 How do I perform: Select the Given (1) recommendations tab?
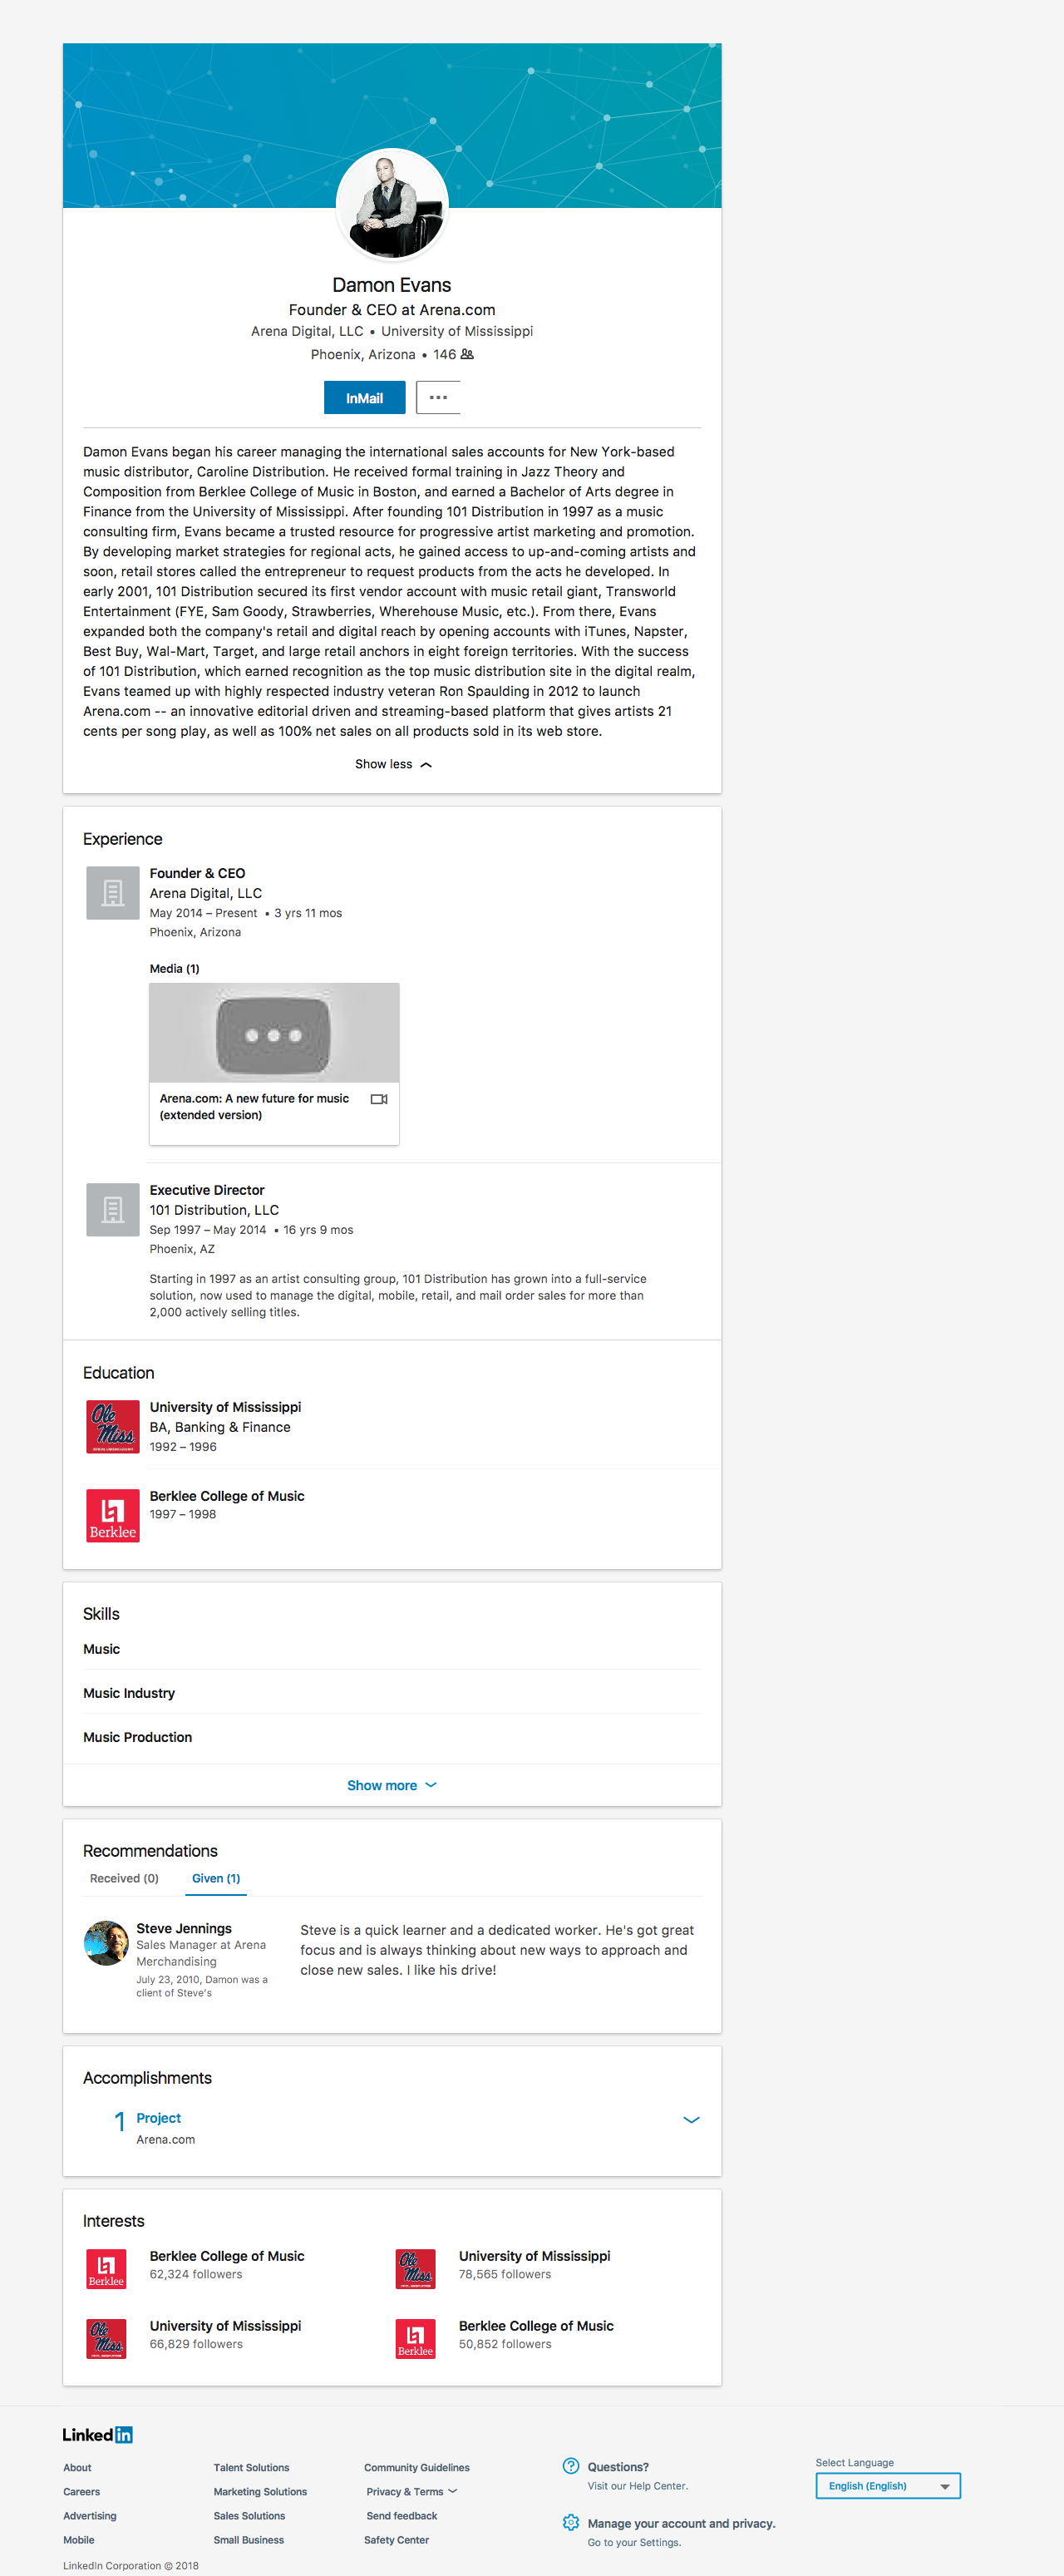click(216, 1878)
